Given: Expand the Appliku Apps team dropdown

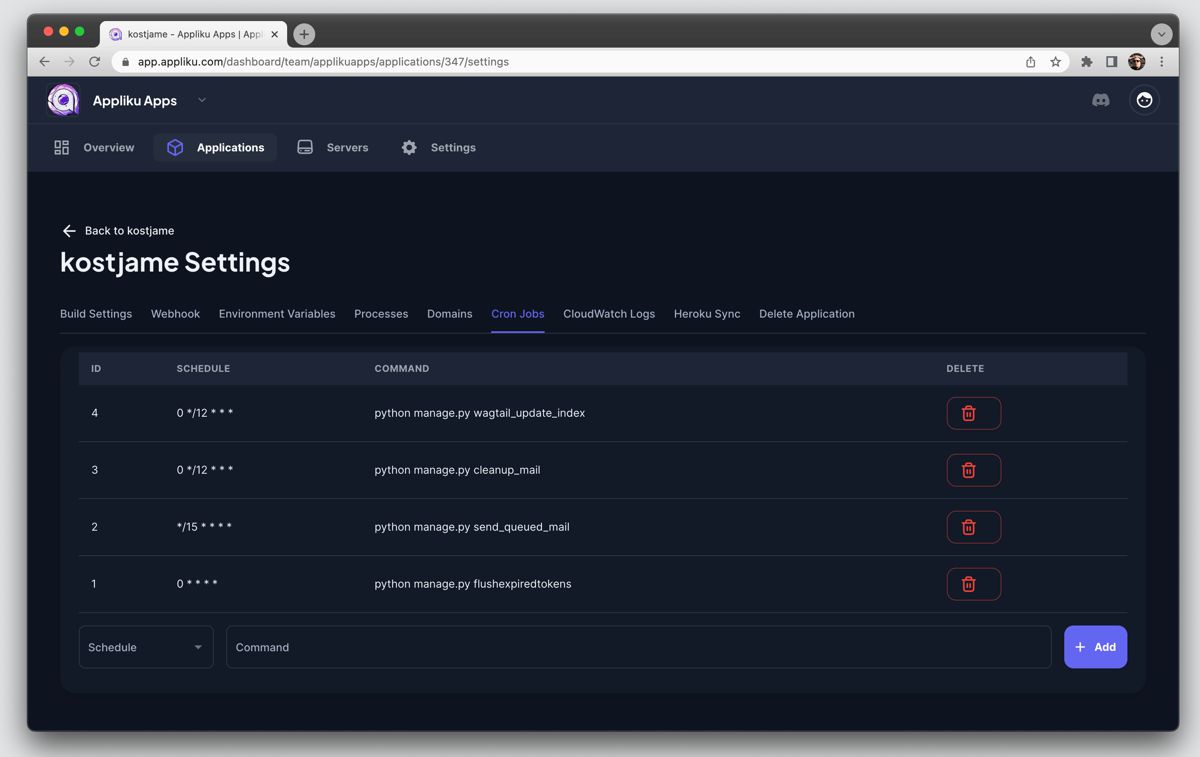Looking at the screenshot, I should (202, 100).
